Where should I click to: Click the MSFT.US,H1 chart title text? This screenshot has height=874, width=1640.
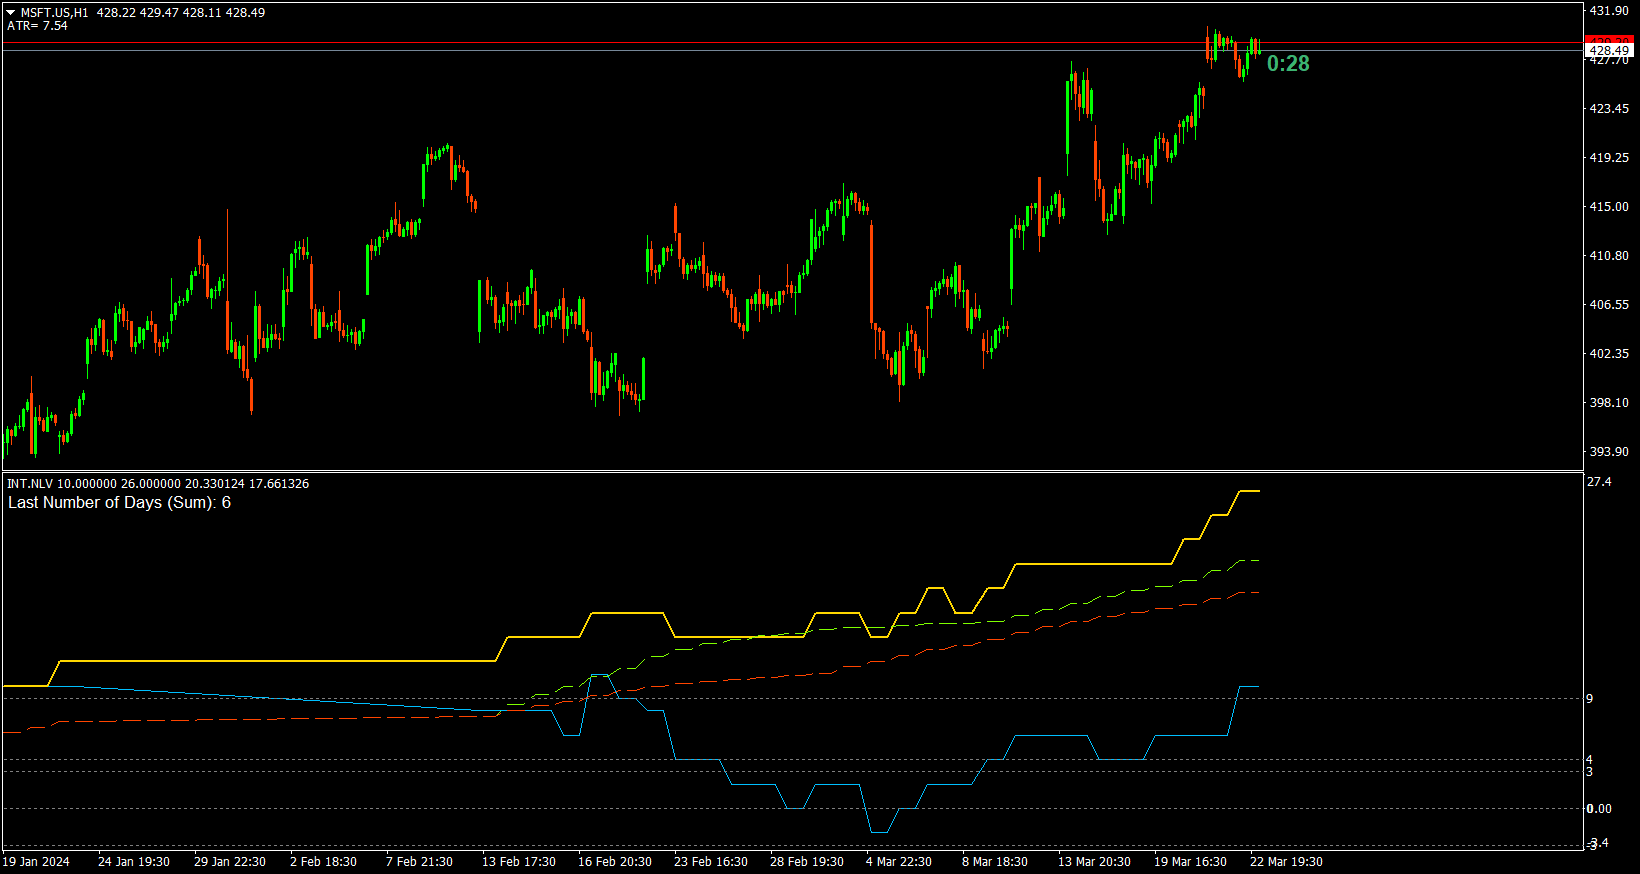[x=54, y=13]
